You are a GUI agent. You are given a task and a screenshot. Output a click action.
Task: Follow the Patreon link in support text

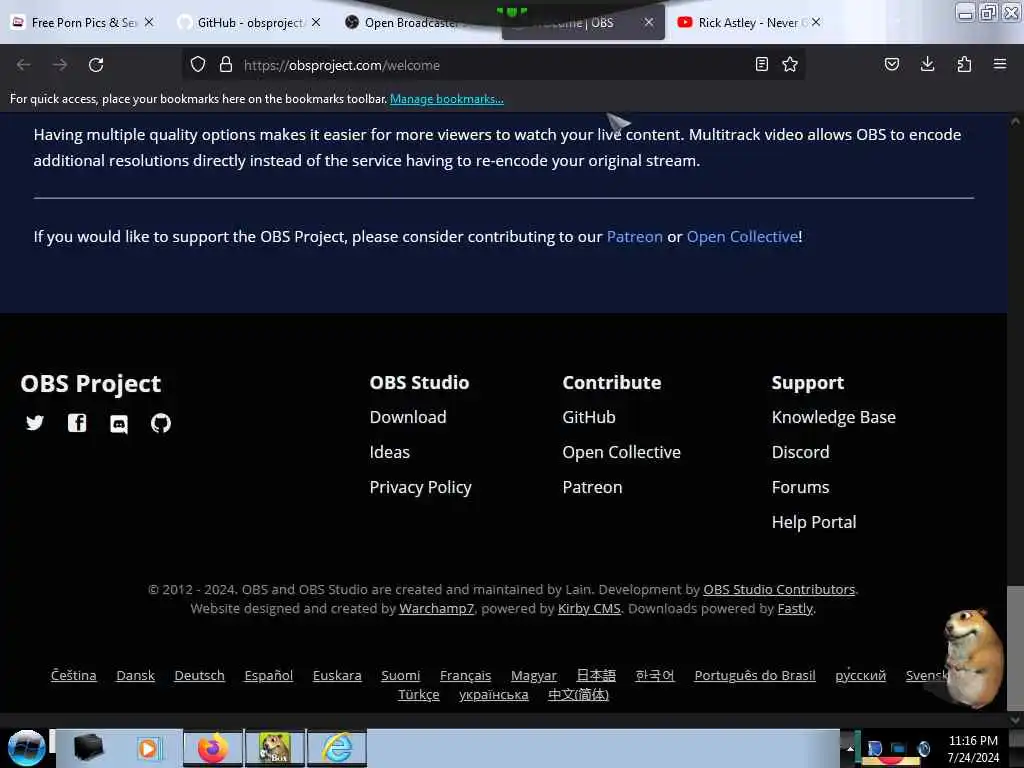[634, 236]
